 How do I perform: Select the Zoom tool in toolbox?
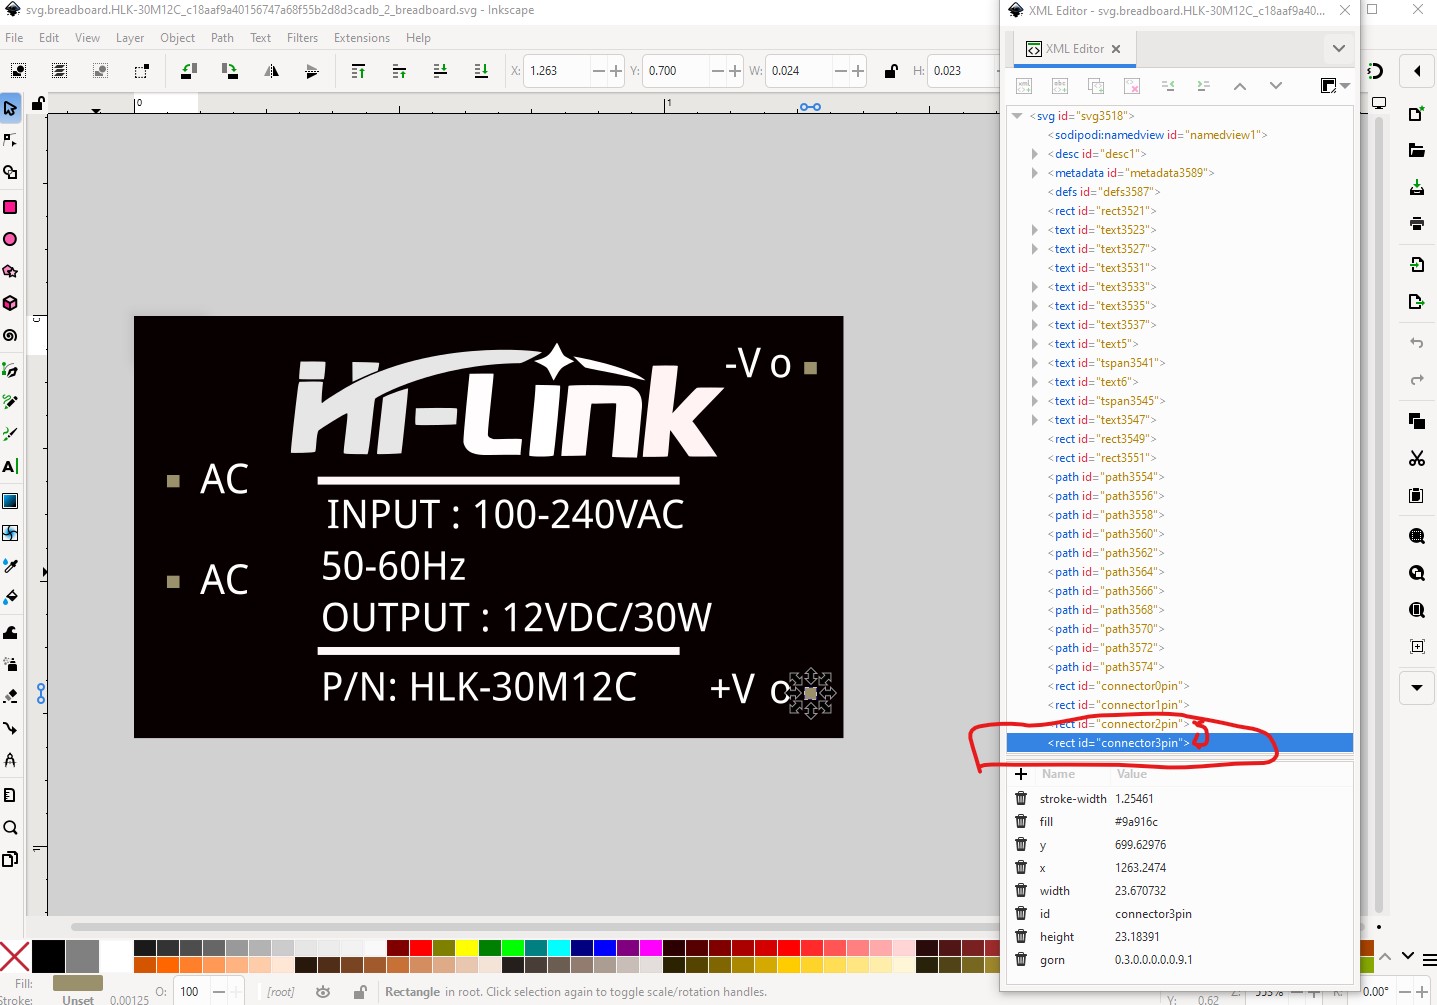point(10,827)
